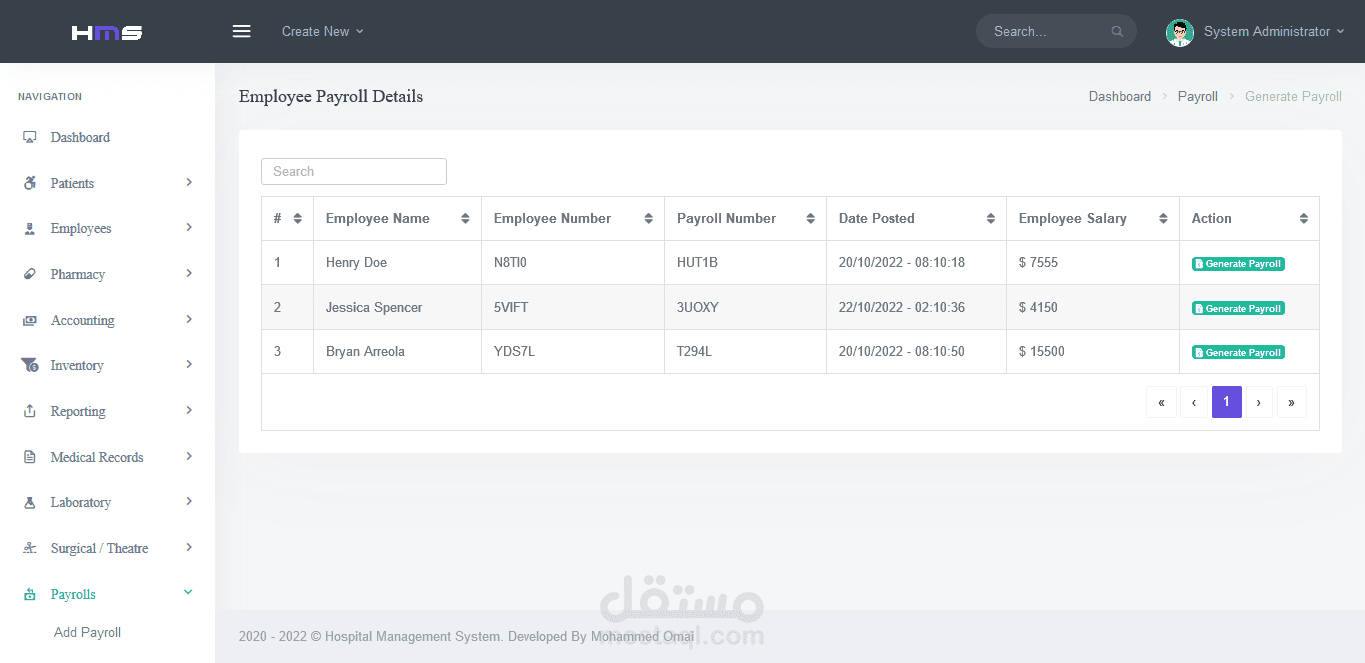Click the System Administrator avatar image

coord(1180,32)
